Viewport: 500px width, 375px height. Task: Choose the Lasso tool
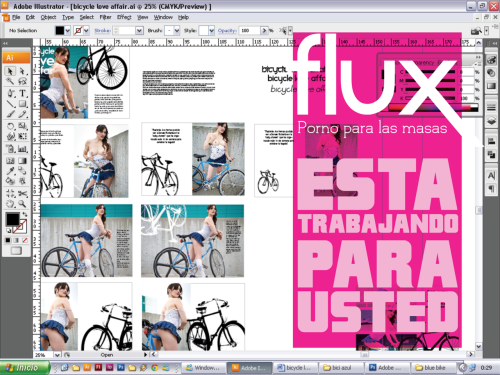[x=22, y=81]
